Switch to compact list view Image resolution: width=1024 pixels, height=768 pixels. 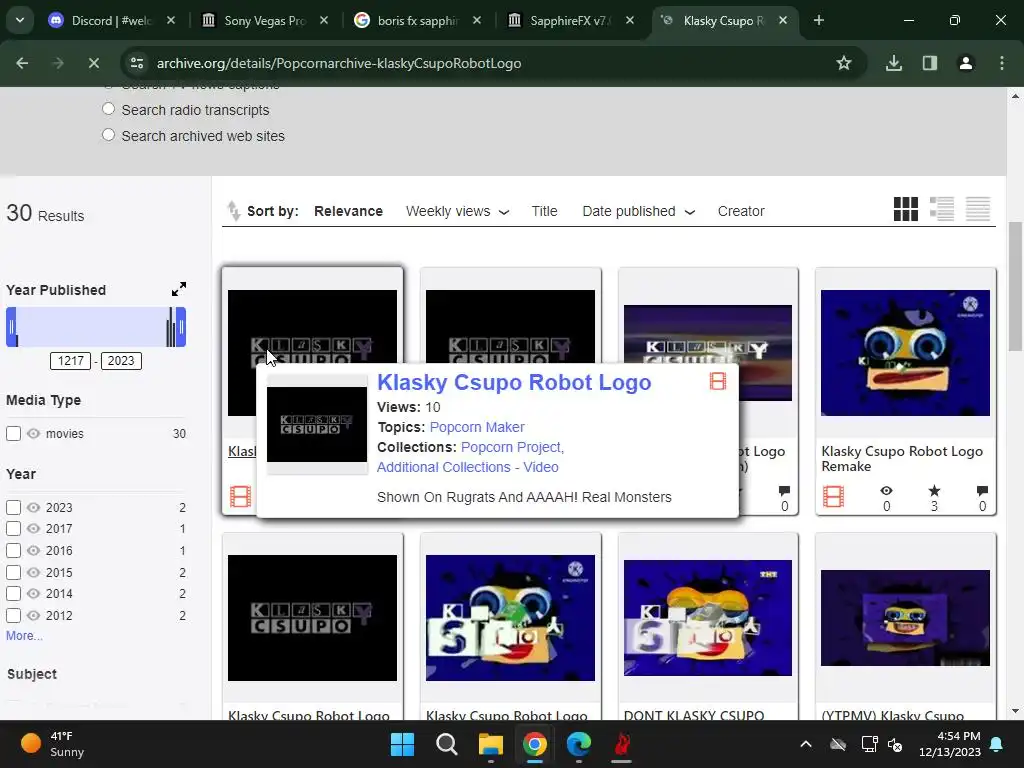[978, 209]
